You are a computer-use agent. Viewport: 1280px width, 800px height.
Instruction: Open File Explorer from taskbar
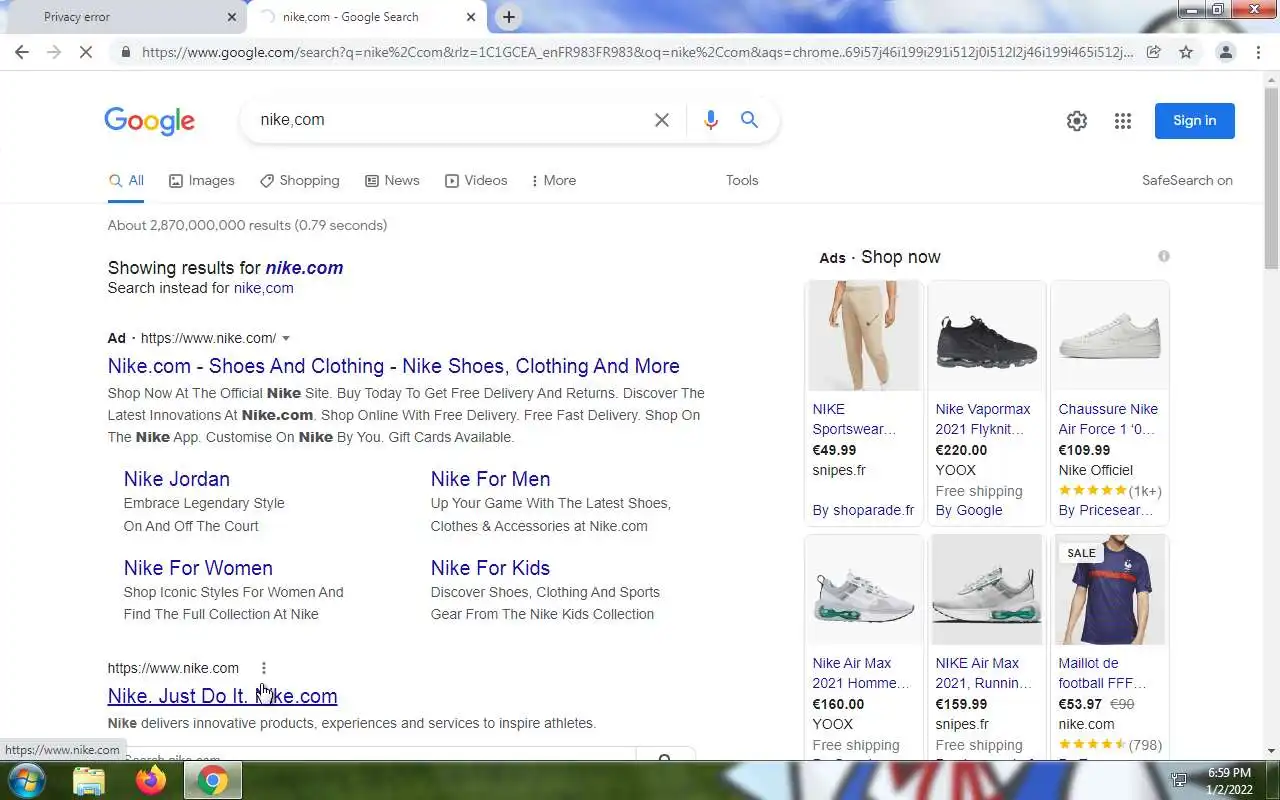click(x=89, y=780)
